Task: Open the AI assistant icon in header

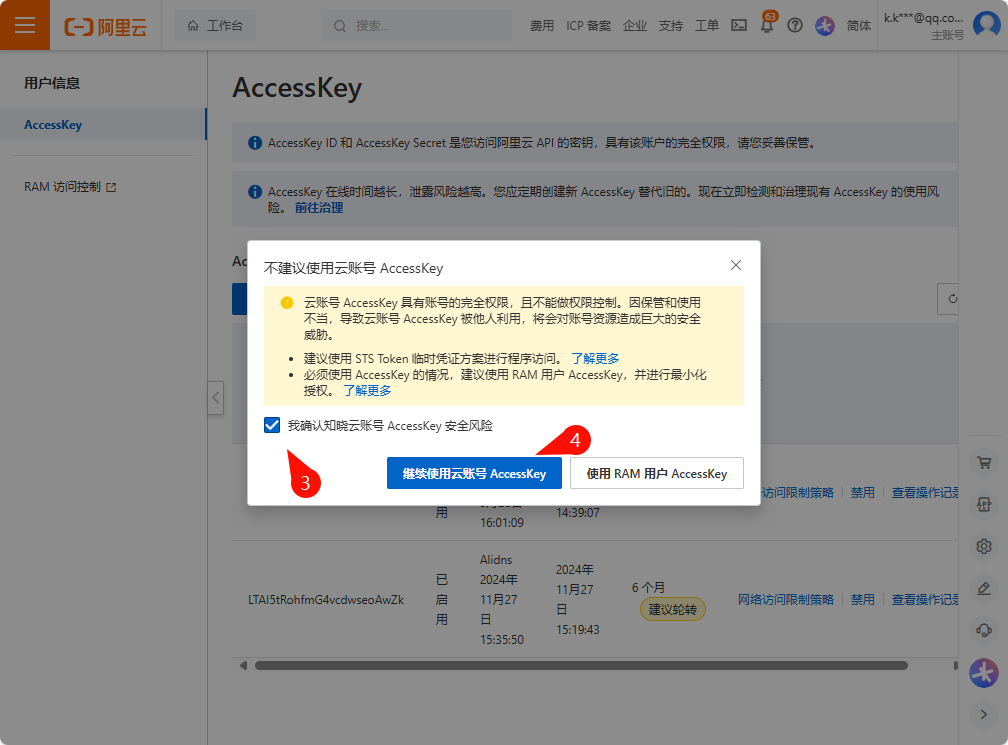Action: click(825, 26)
